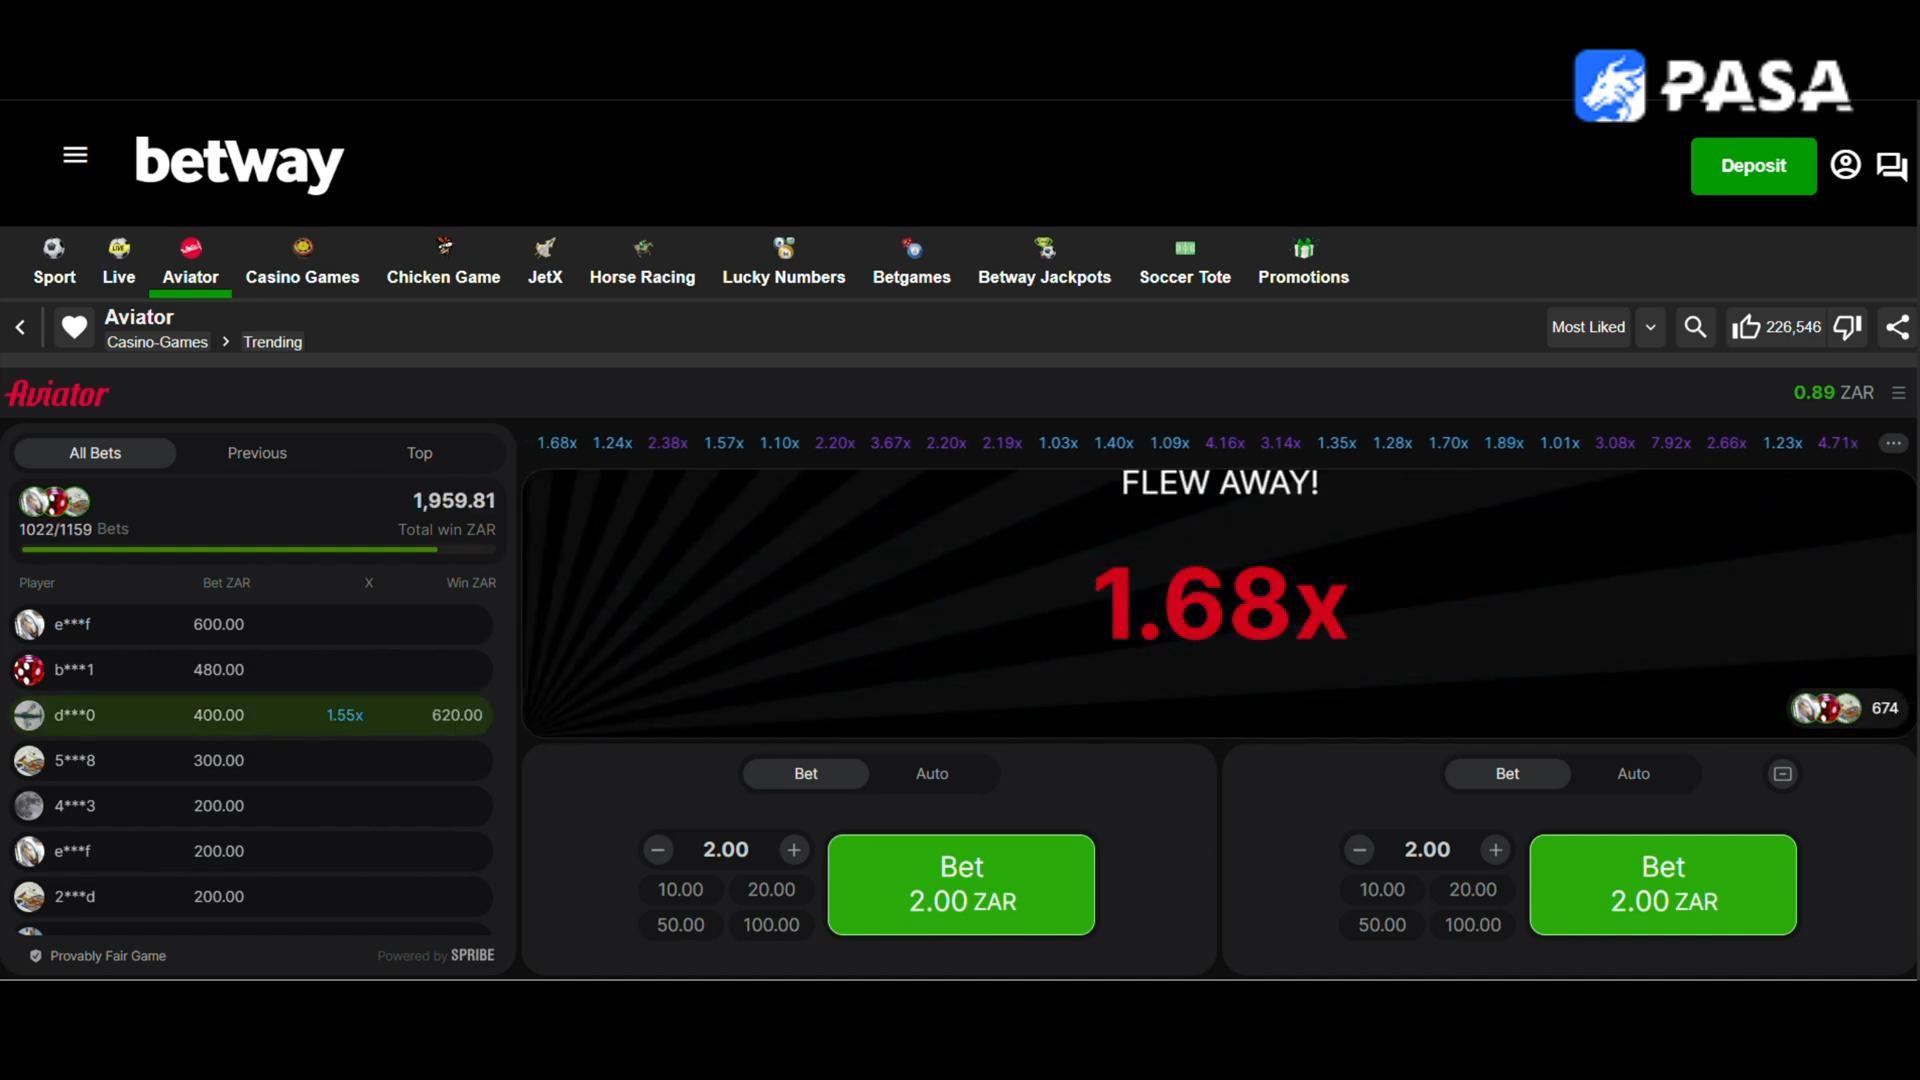This screenshot has width=1920, height=1080.
Task: Show full round history with ellipsis
Action: (1893, 443)
